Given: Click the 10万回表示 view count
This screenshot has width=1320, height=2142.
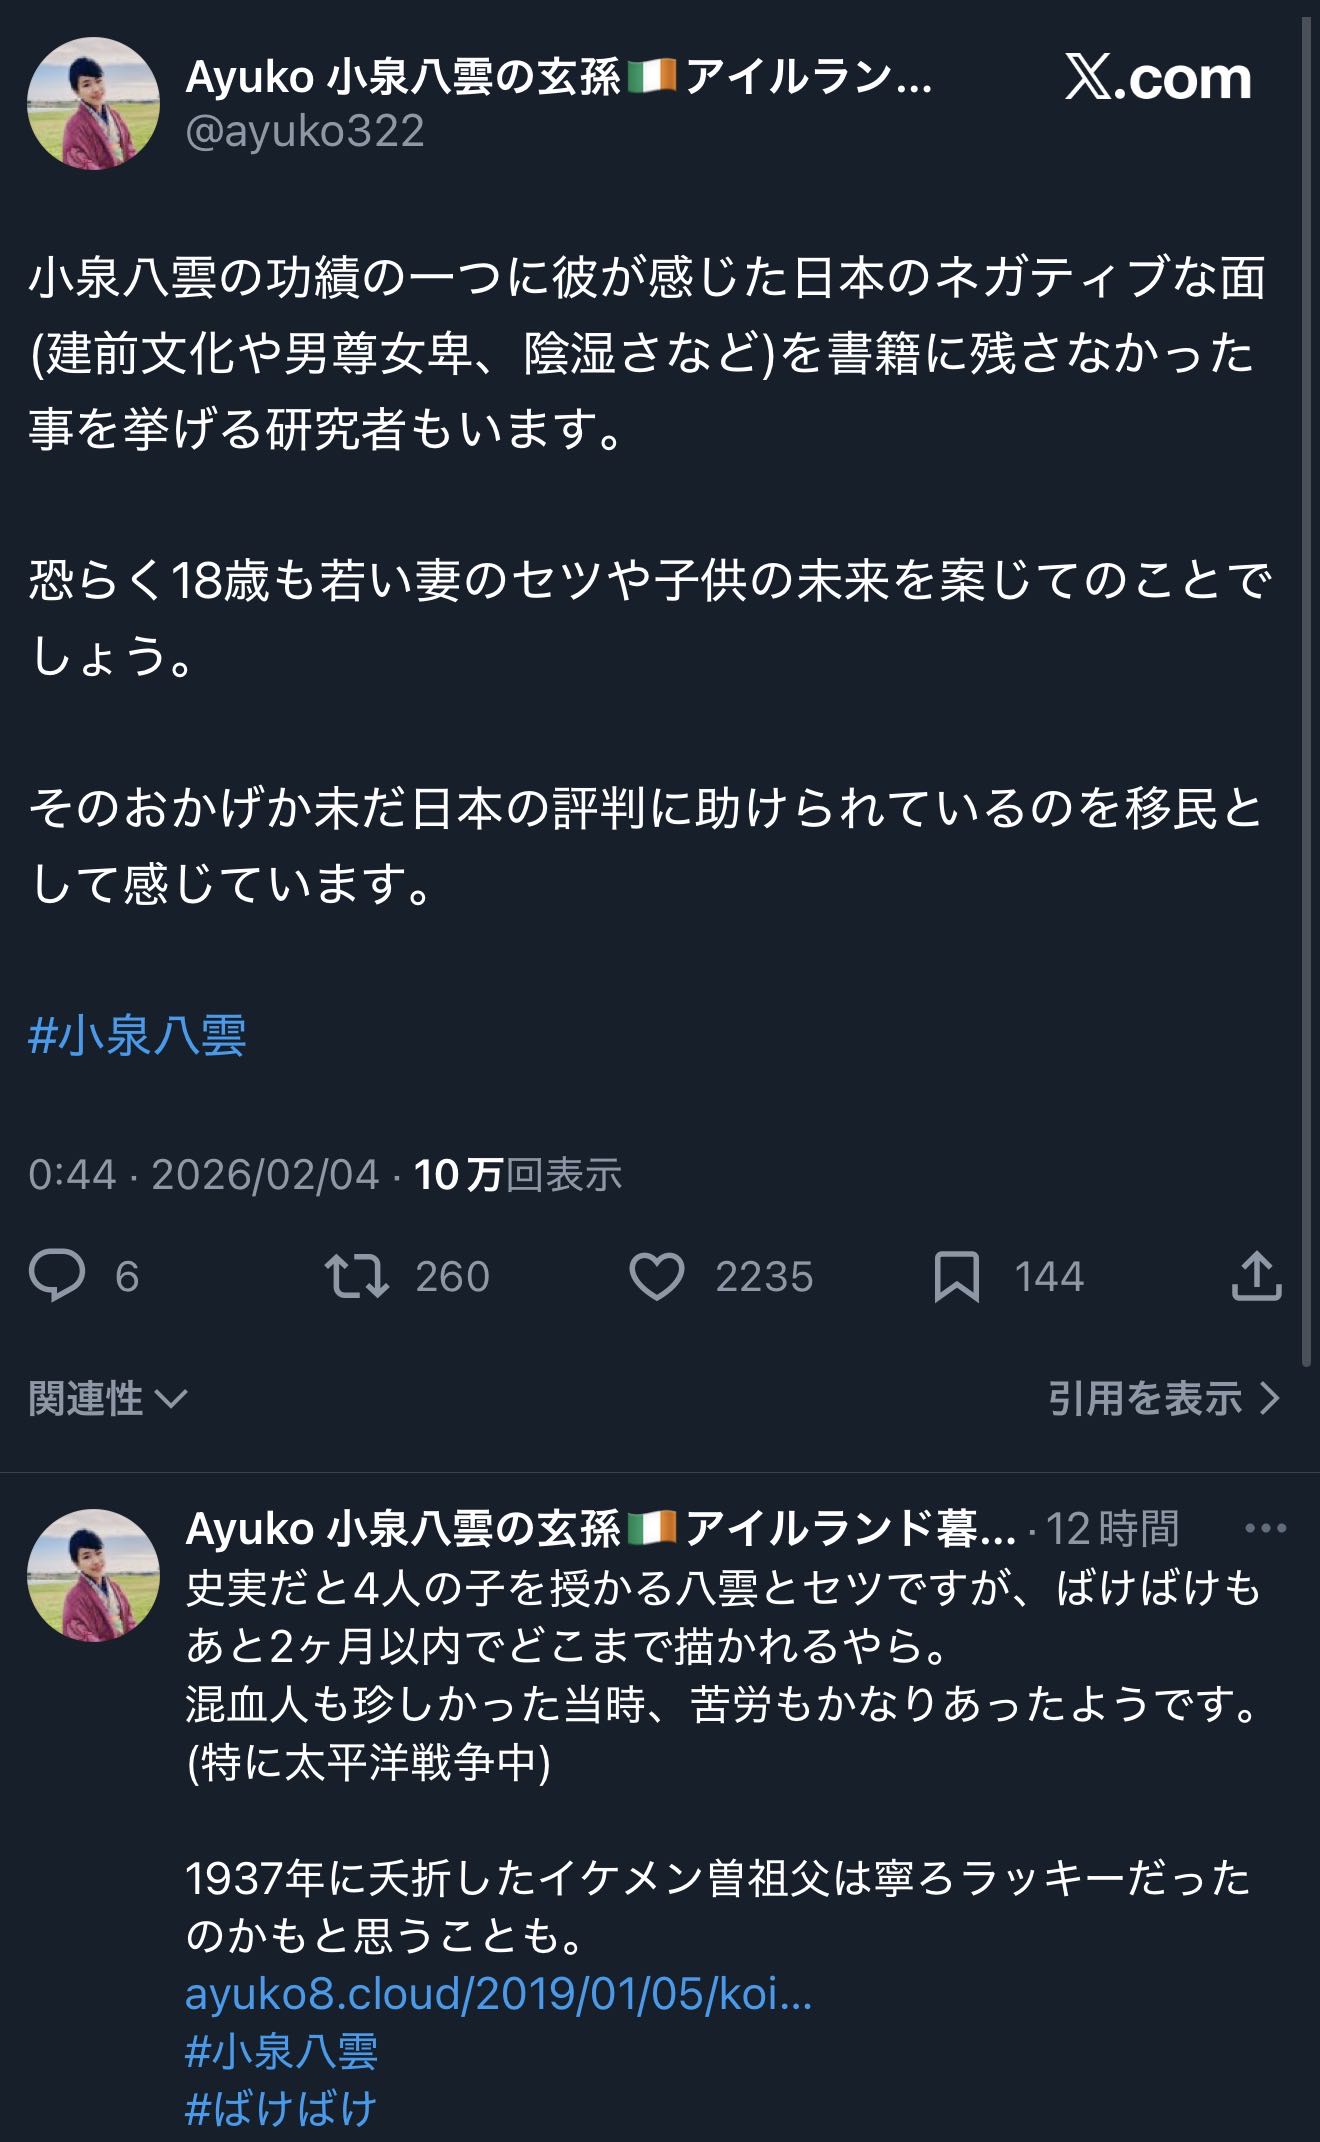Looking at the screenshot, I should tap(517, 1175).
